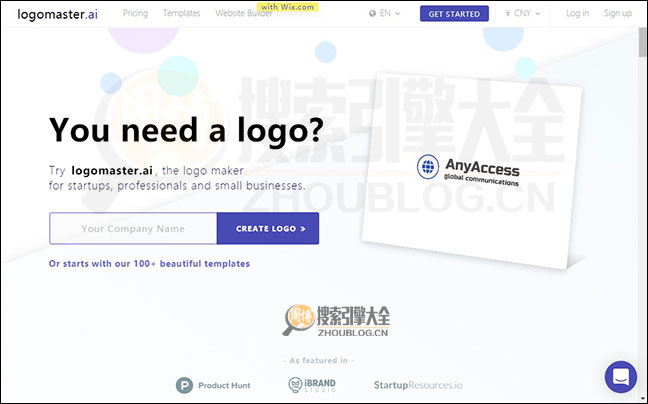Click the vertical scrollbar thumb
Viewport: 648px width, 404px height.
tap(643, 43)
